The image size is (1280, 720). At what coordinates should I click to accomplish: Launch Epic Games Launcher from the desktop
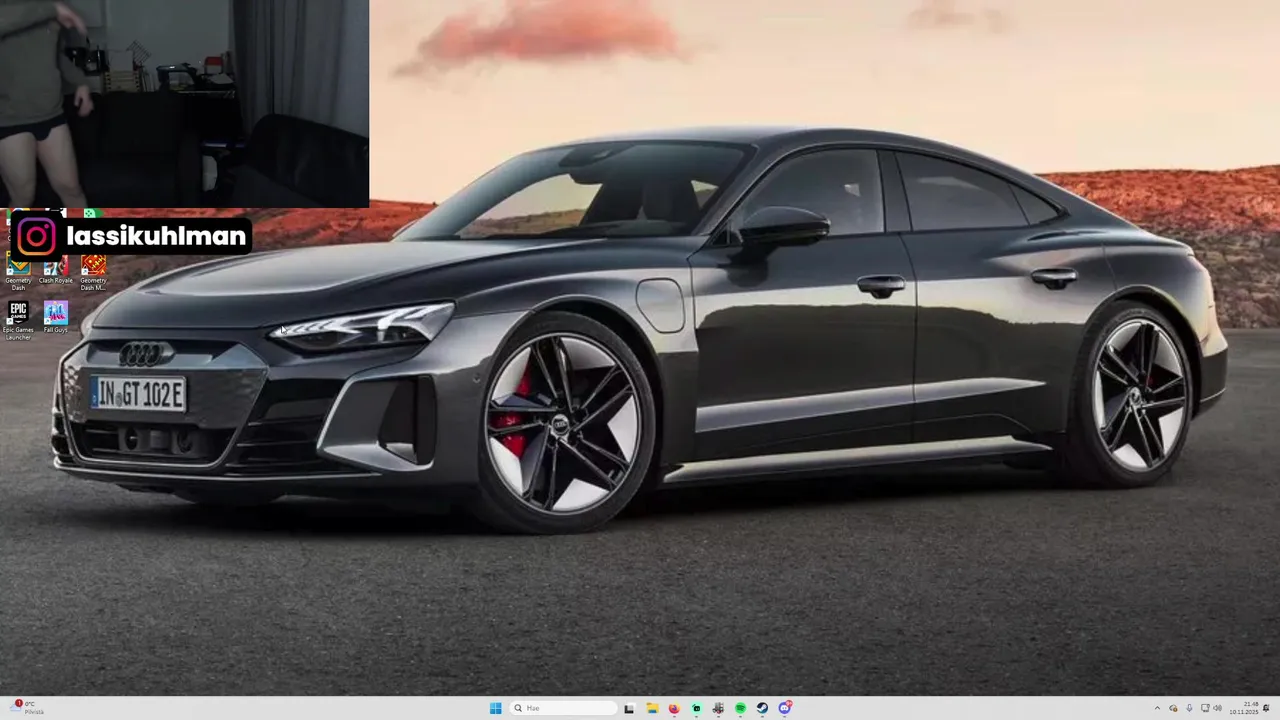pyautogui.click(x=18, y=320)
